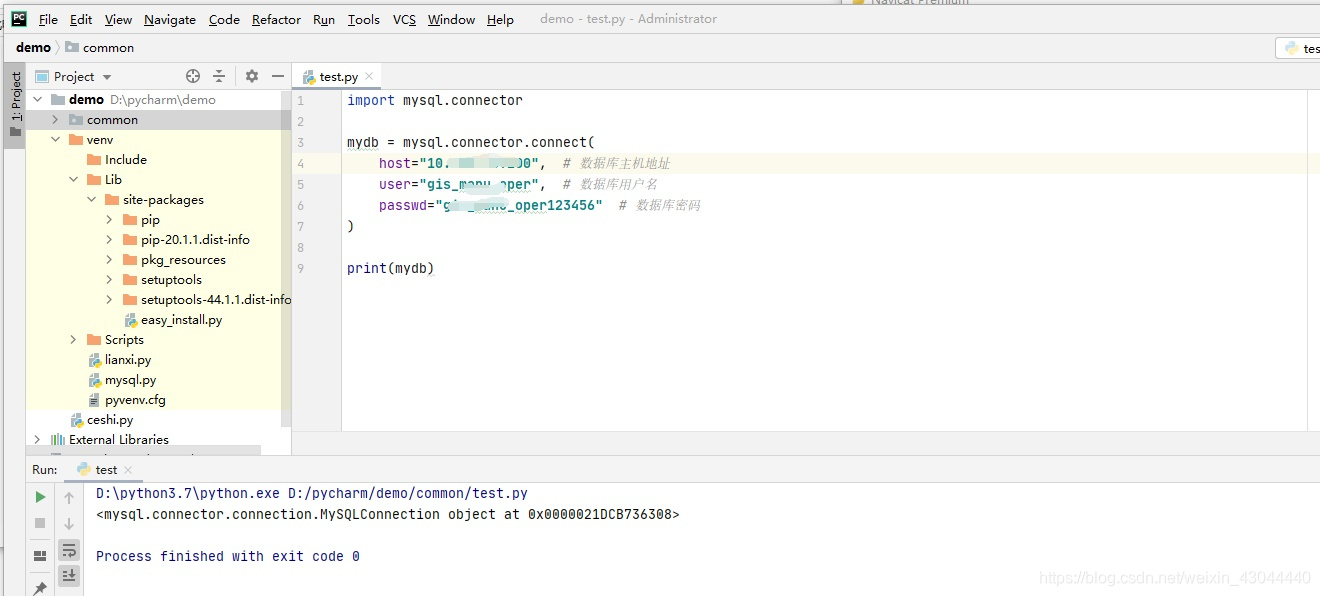
Task: Click the PyCharm logo icon
Action: coord(19,19)
